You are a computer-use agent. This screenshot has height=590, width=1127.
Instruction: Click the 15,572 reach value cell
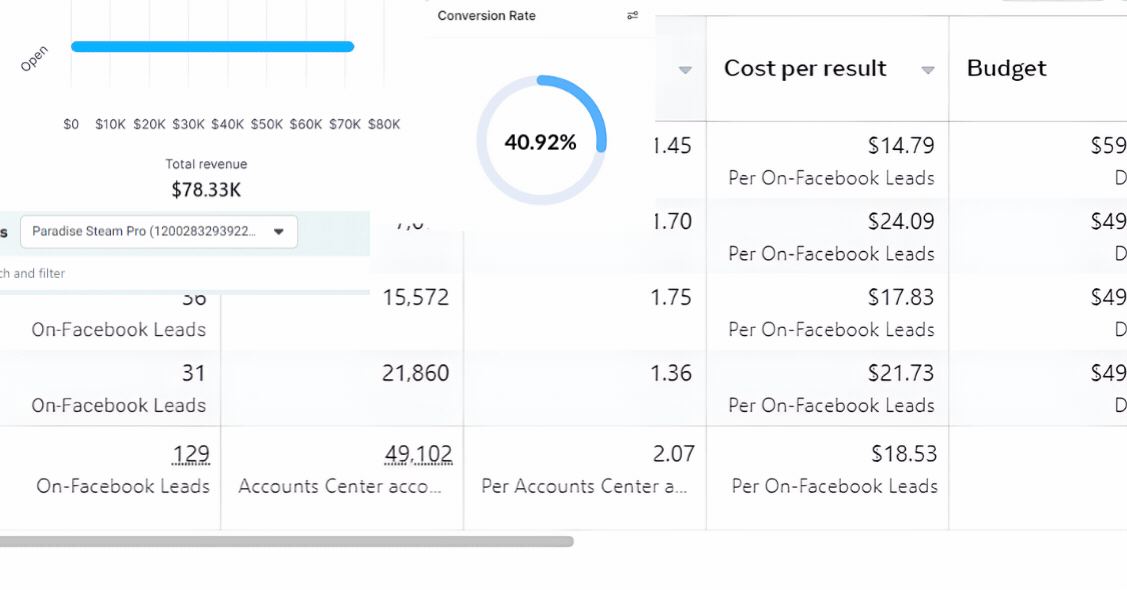tap(342, 313)
